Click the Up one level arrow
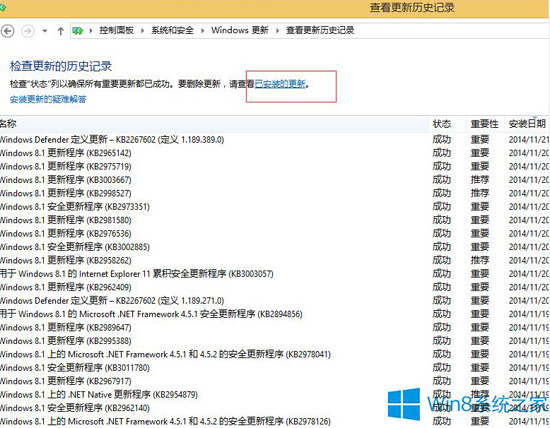 click(60, 31)
